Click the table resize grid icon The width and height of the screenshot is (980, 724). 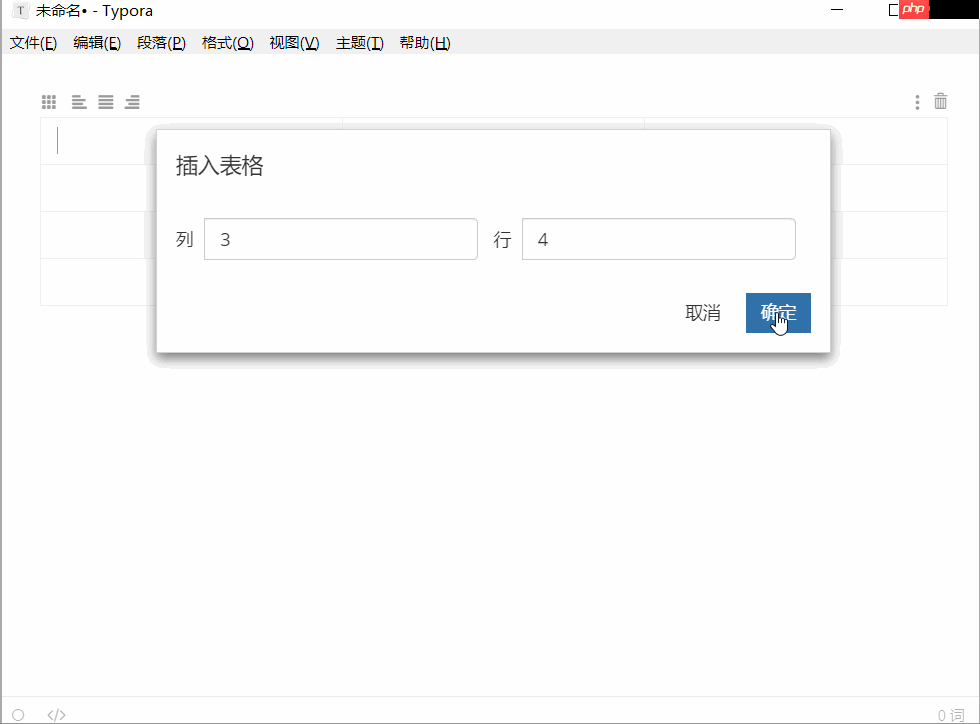point(48,101)
